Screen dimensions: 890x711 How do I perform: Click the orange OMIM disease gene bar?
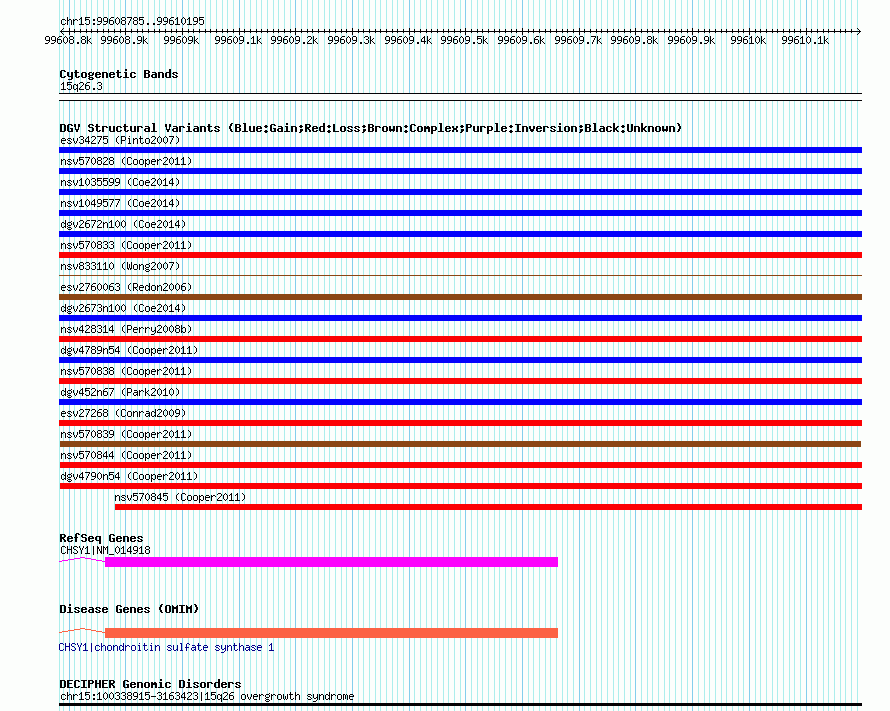pos(331,633)
